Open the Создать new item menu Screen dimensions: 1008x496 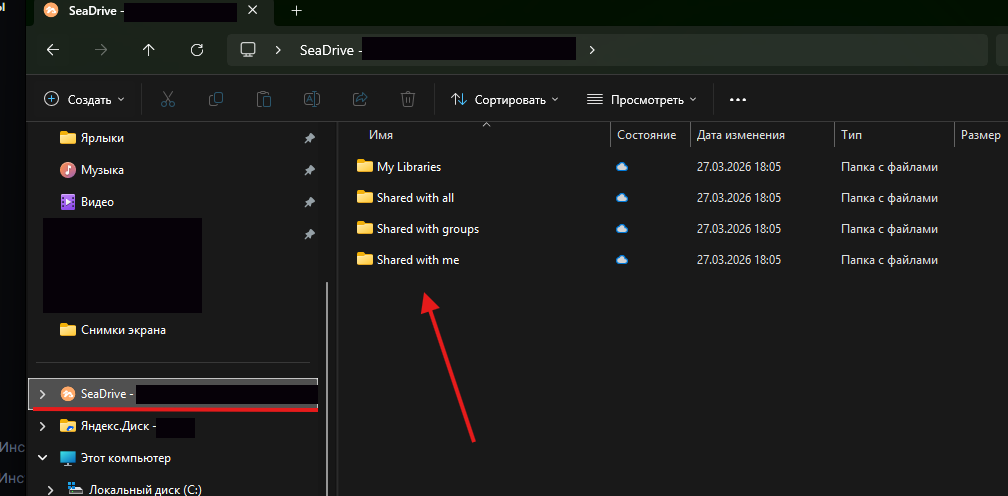[x=84, y=100]
